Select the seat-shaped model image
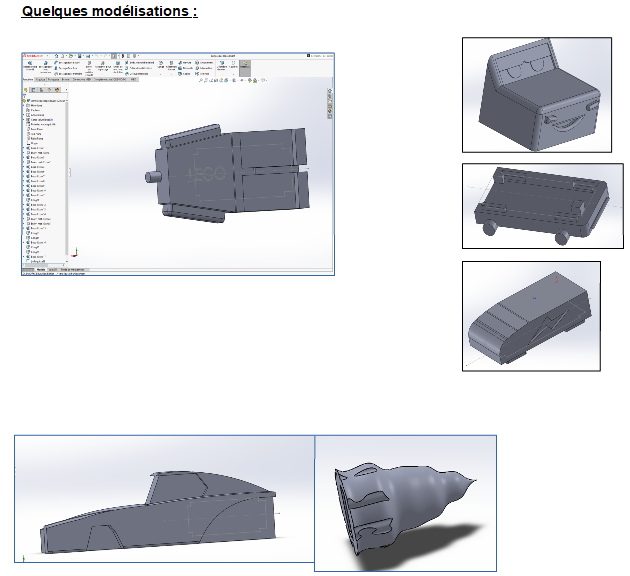 coord(536,95)
